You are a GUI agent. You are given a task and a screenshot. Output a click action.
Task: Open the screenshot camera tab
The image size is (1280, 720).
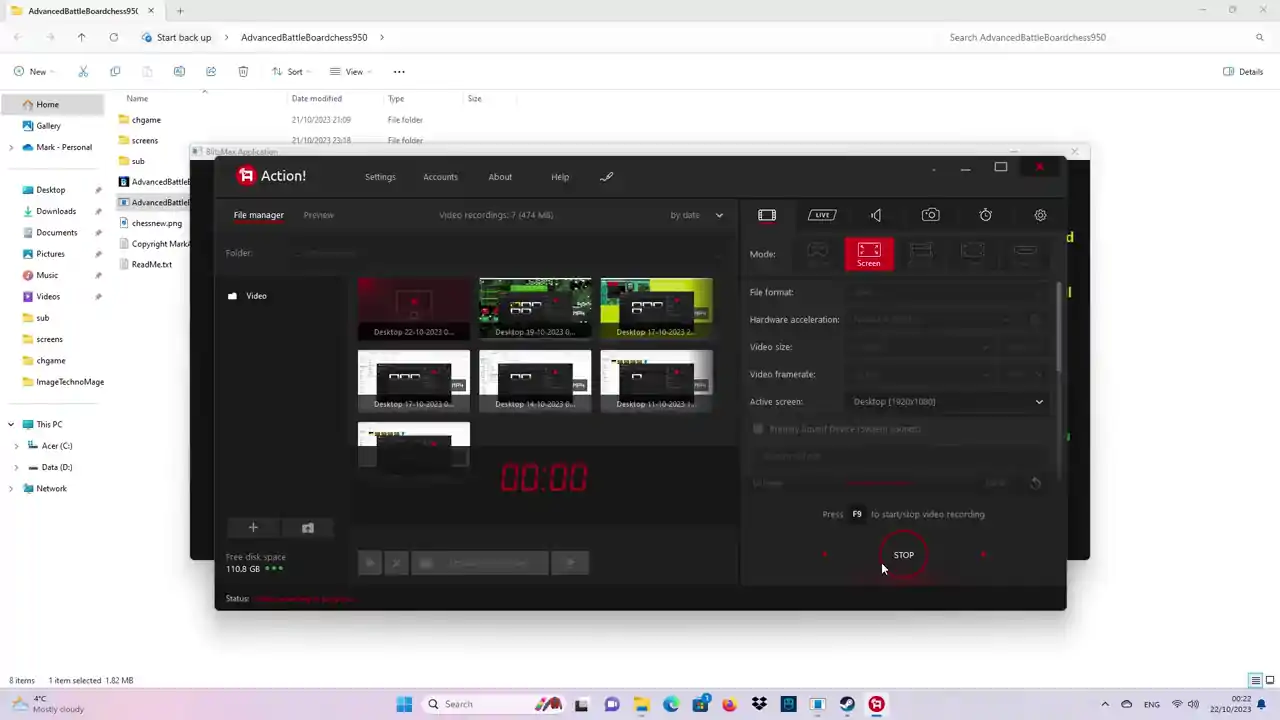click(931, 215)
